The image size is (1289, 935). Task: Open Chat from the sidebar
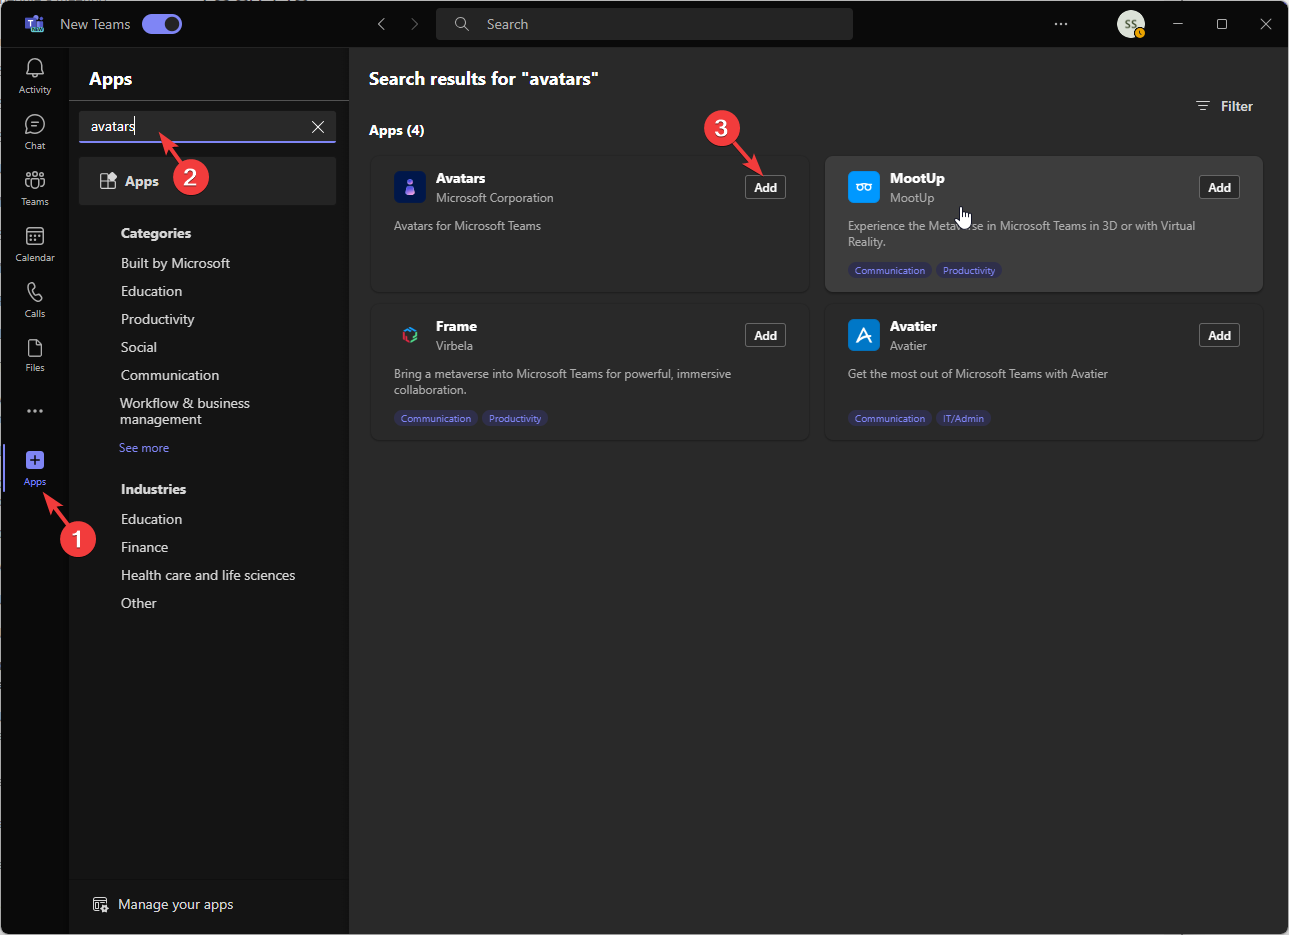35,132
